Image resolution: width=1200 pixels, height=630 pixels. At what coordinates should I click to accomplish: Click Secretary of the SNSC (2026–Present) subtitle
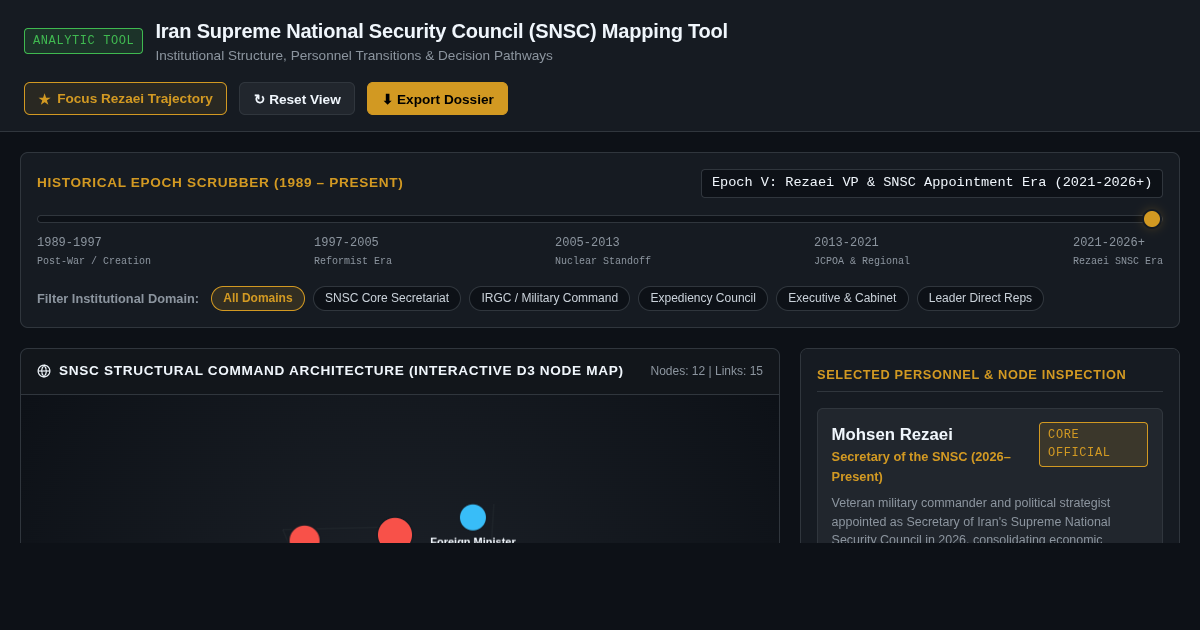click(921, 466)
